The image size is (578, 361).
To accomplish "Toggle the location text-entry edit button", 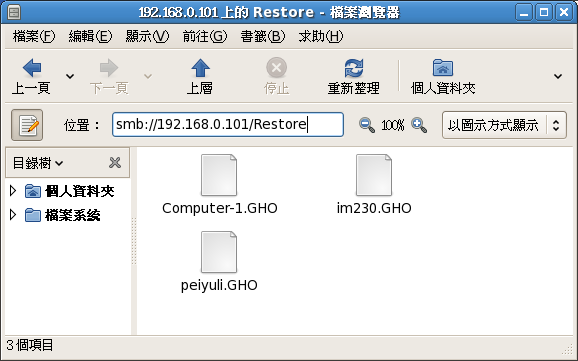I will (27, 125).
